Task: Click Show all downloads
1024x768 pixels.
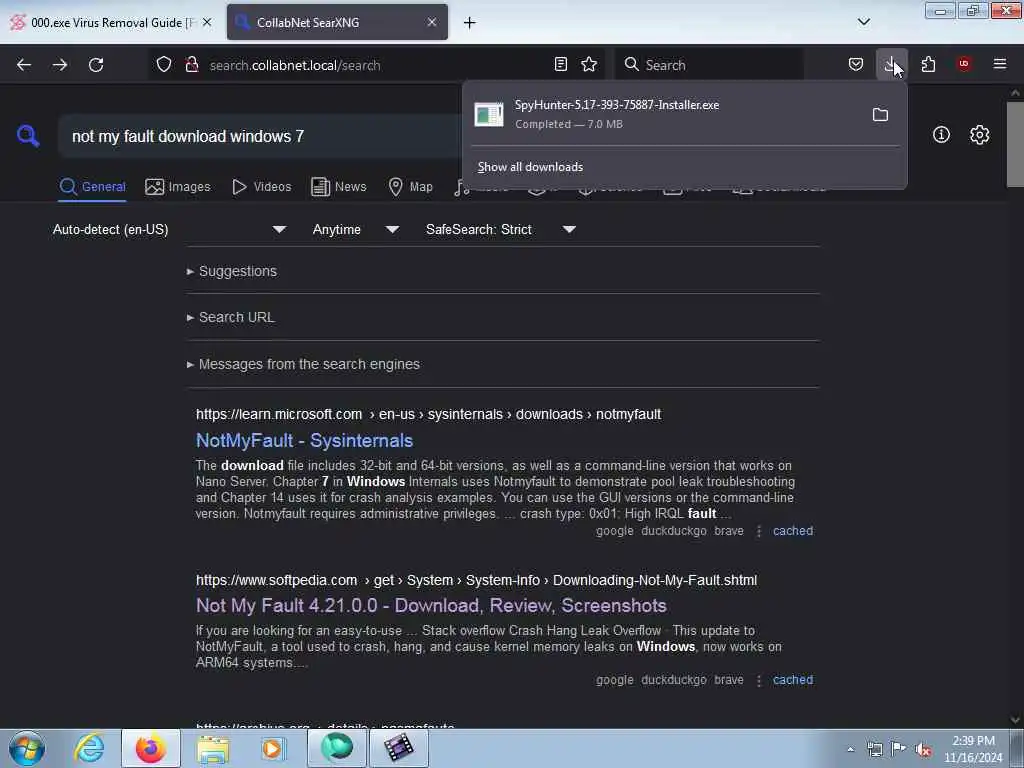Action: [530, 167]
